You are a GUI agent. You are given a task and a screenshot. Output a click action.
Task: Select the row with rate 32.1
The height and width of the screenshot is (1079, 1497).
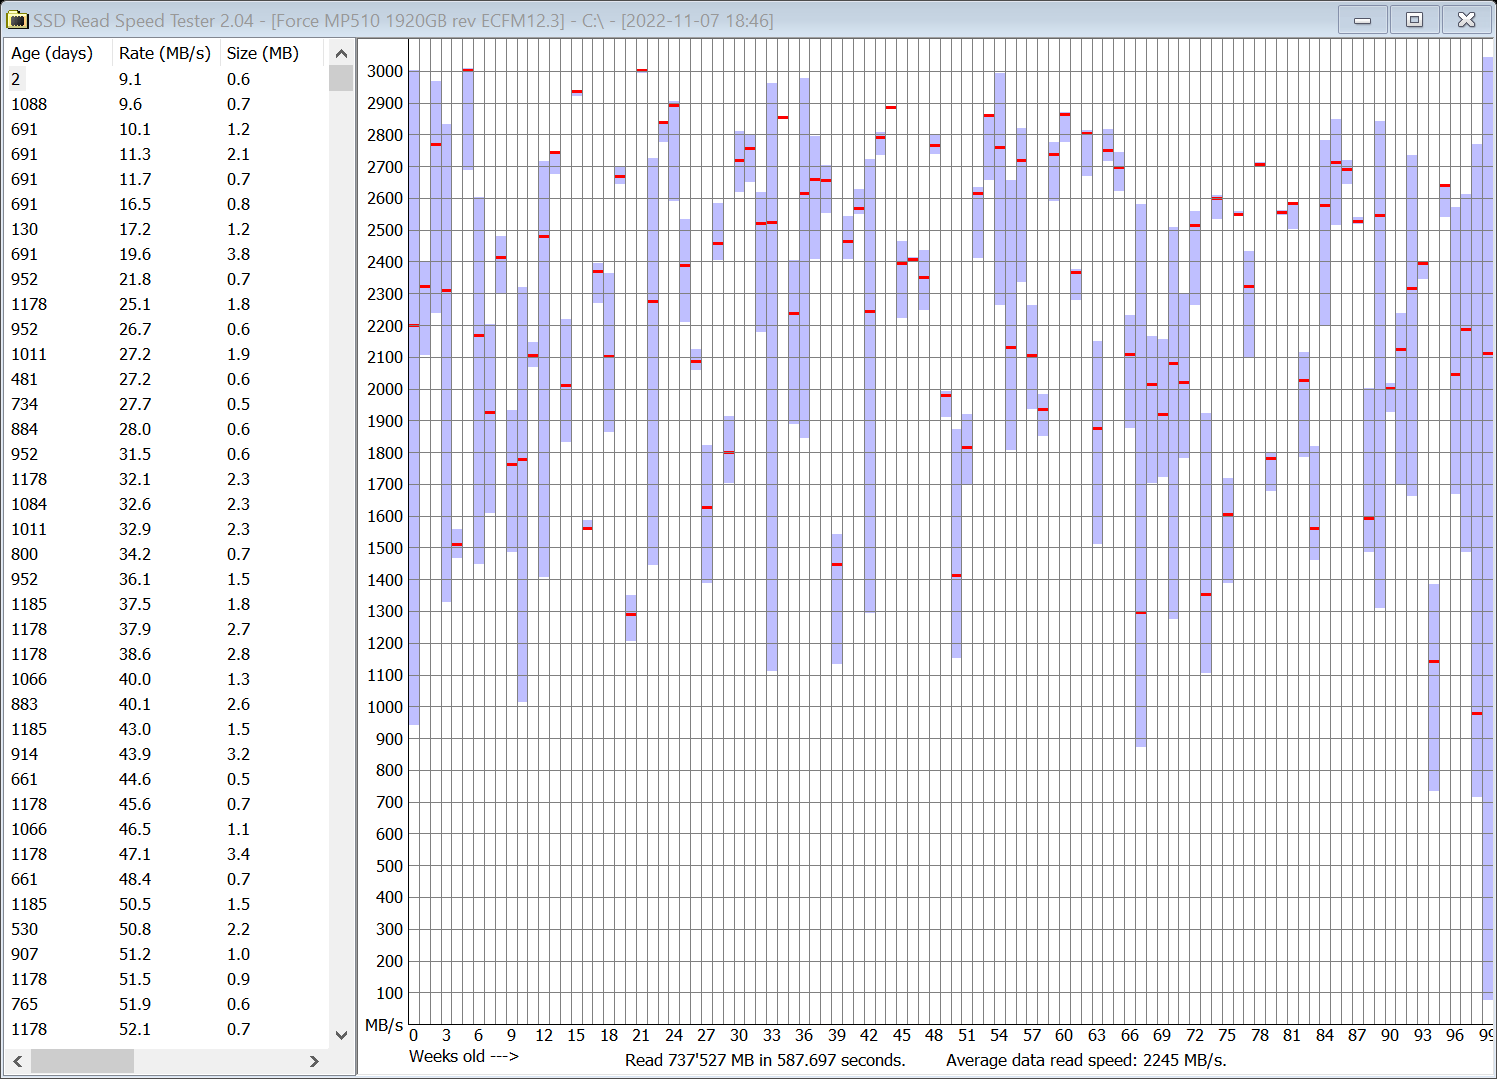167,479
